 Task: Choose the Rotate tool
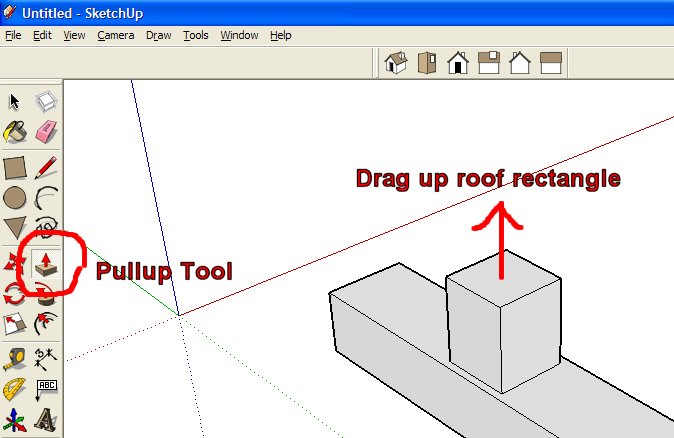click(x=14, y=294)
